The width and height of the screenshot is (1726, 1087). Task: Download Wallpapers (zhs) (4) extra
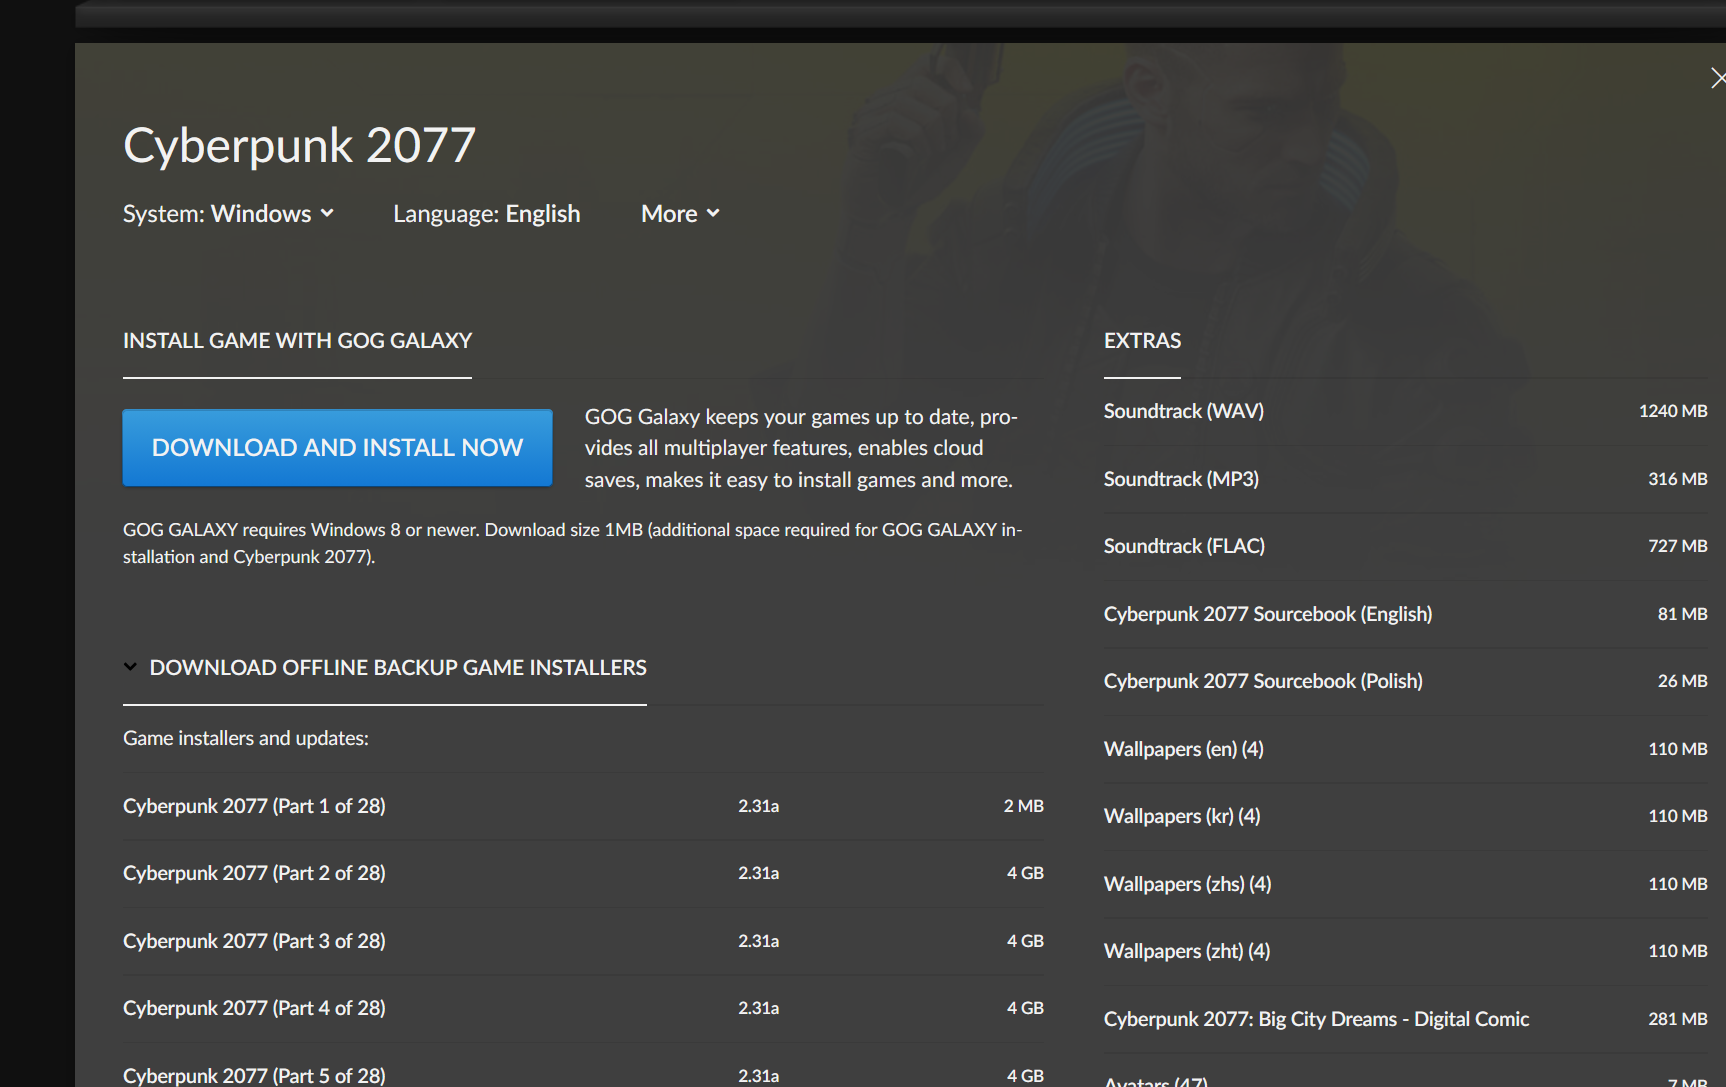(1405, 884)
